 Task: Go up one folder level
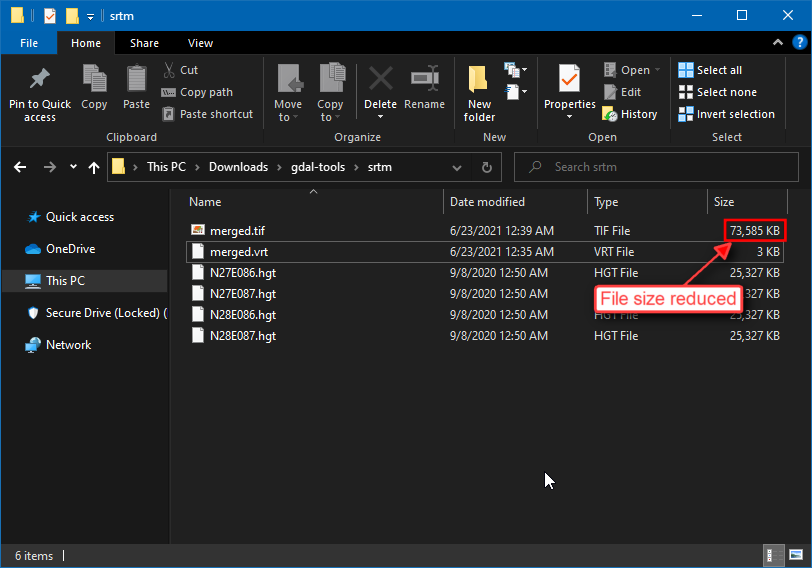[x=94, y=167]
